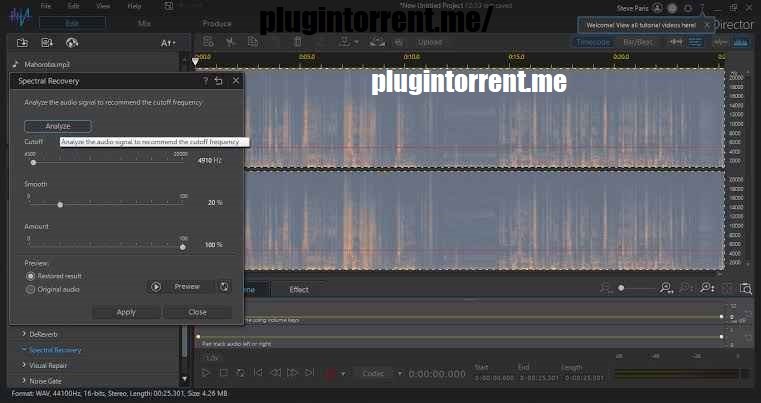Click the Preview button
The image size is (761, 403).
click(x=187, y=287)
